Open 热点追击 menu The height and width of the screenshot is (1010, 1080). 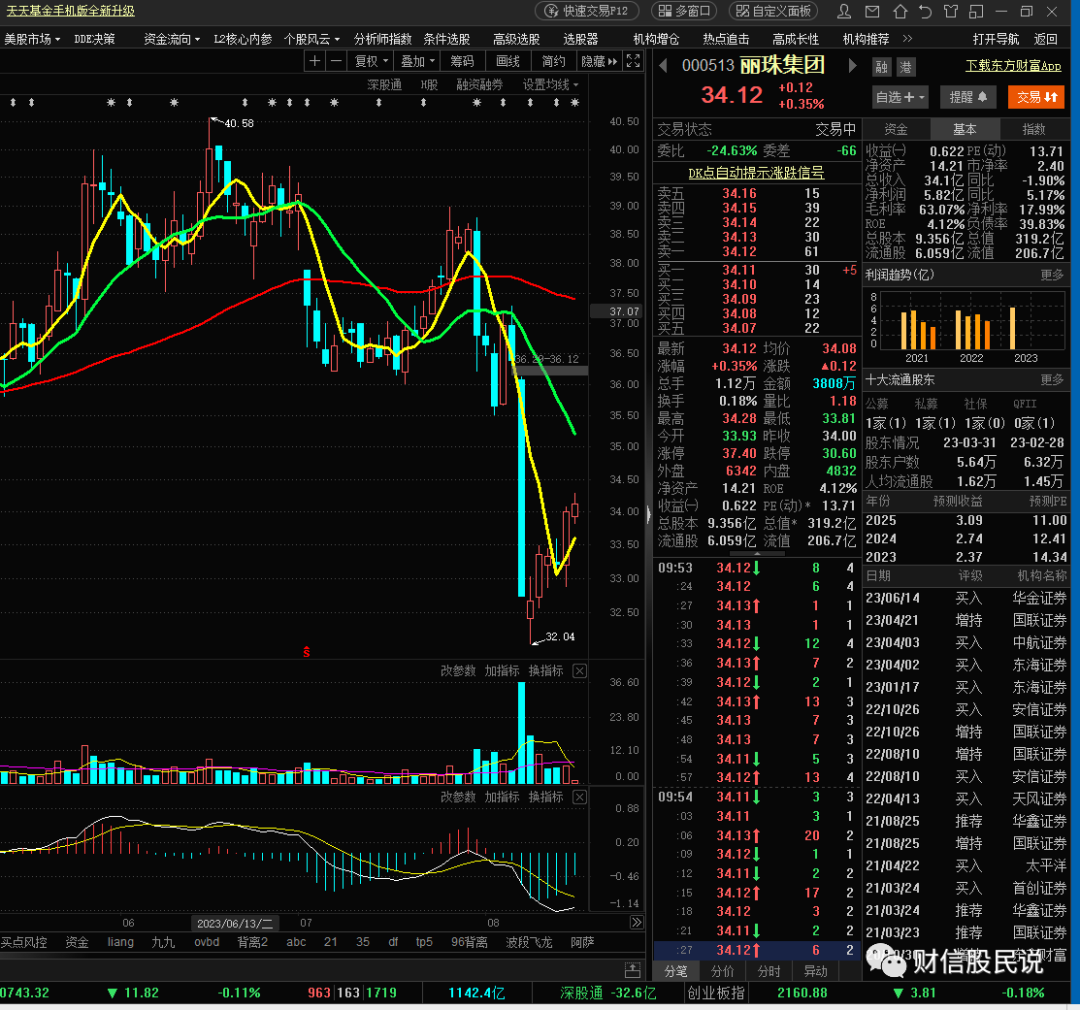click(x=726, y=39)
